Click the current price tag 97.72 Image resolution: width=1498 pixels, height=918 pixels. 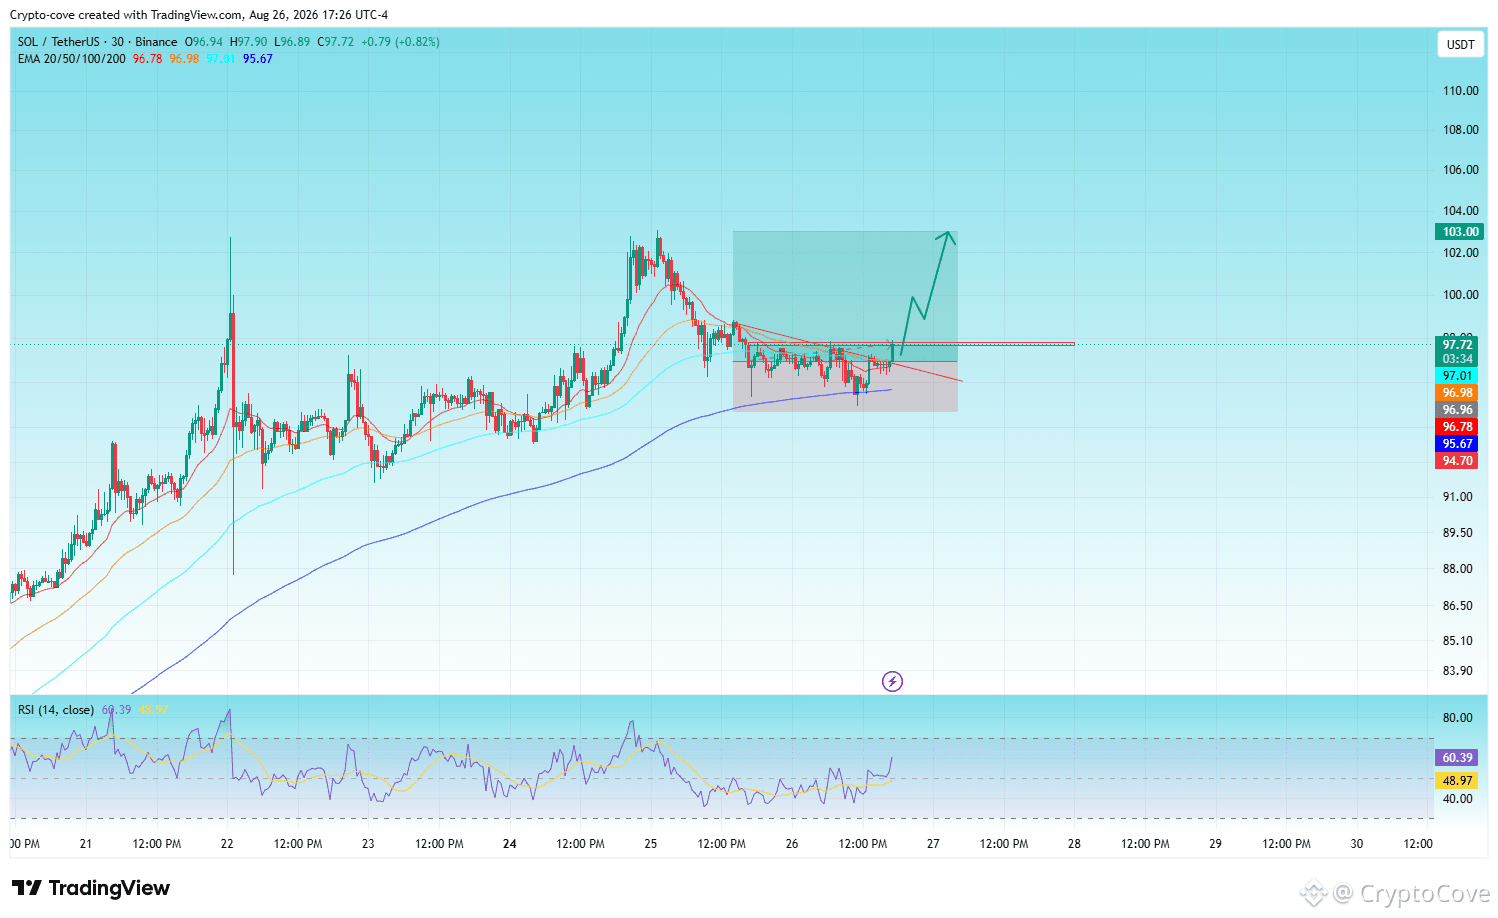tap(1458, 345)
